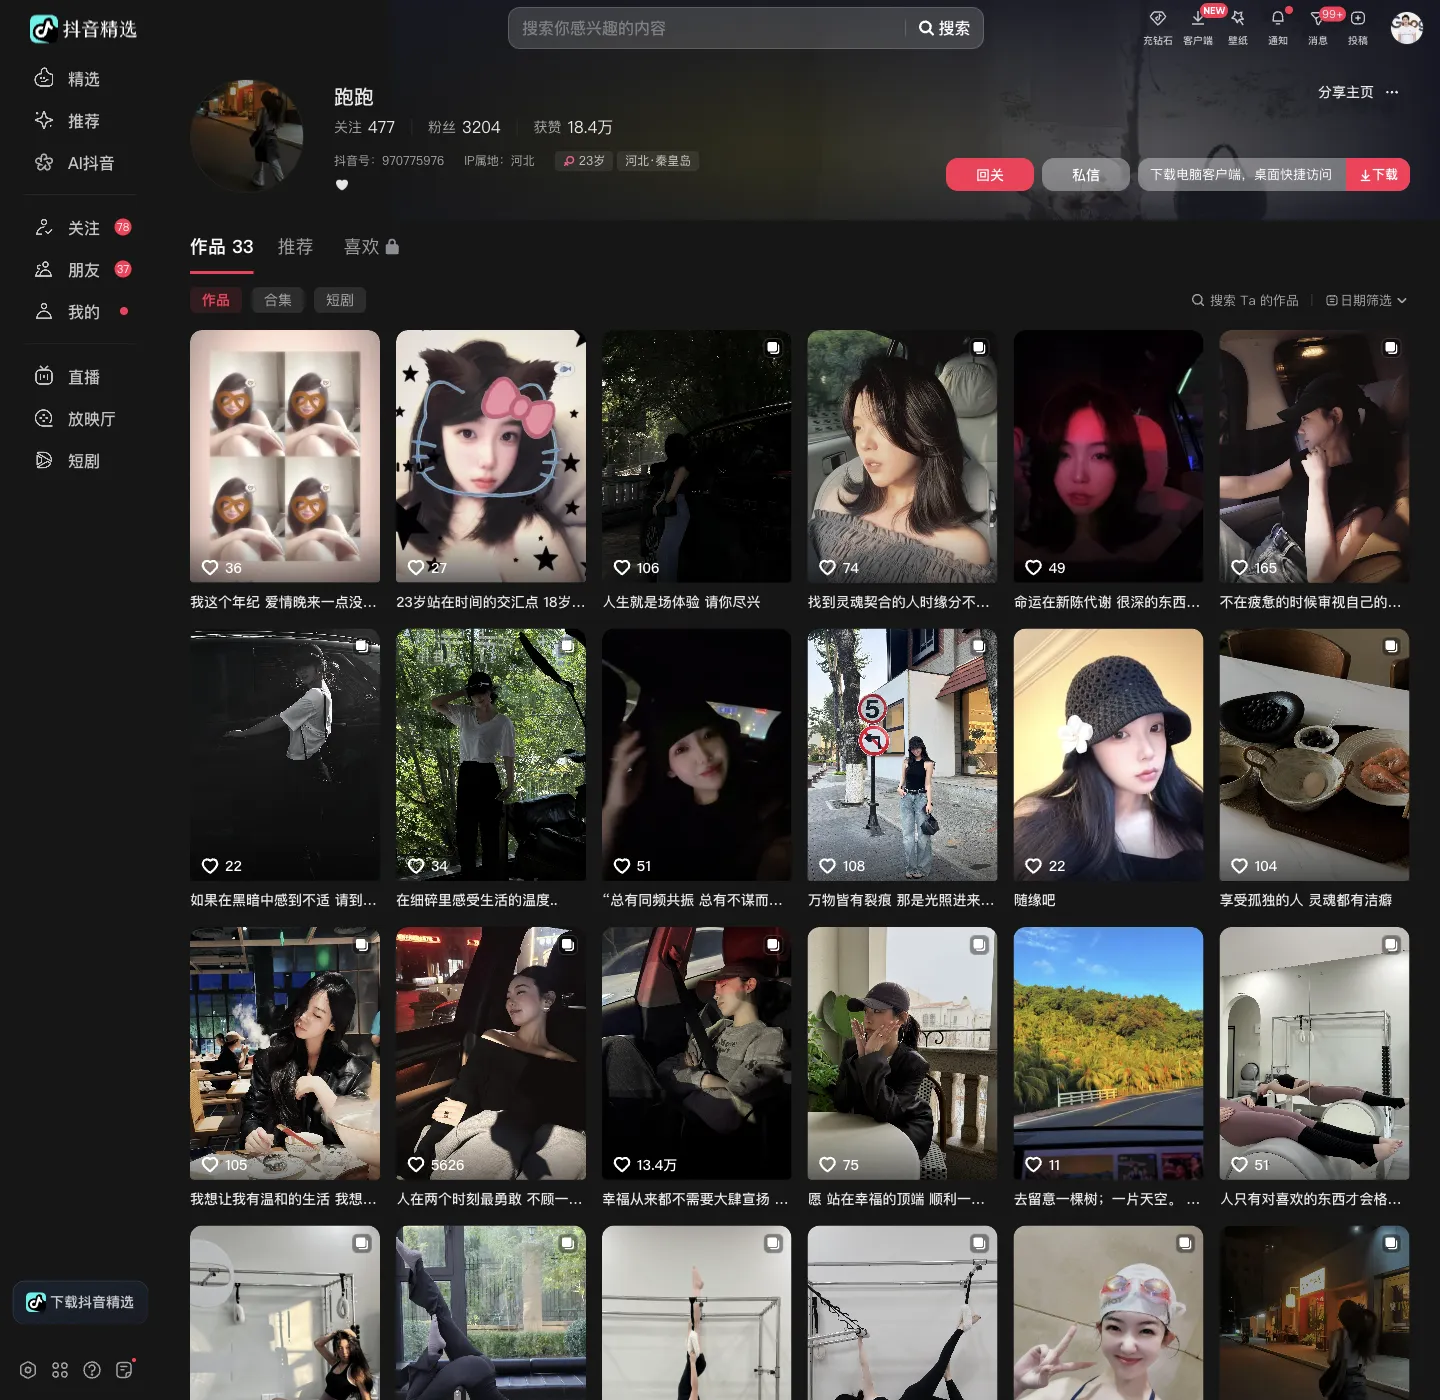The height and width of the screenshot is (1400, 1440).
Task: Click the 跑跑 profile avatar
Action: coord(246,136)
